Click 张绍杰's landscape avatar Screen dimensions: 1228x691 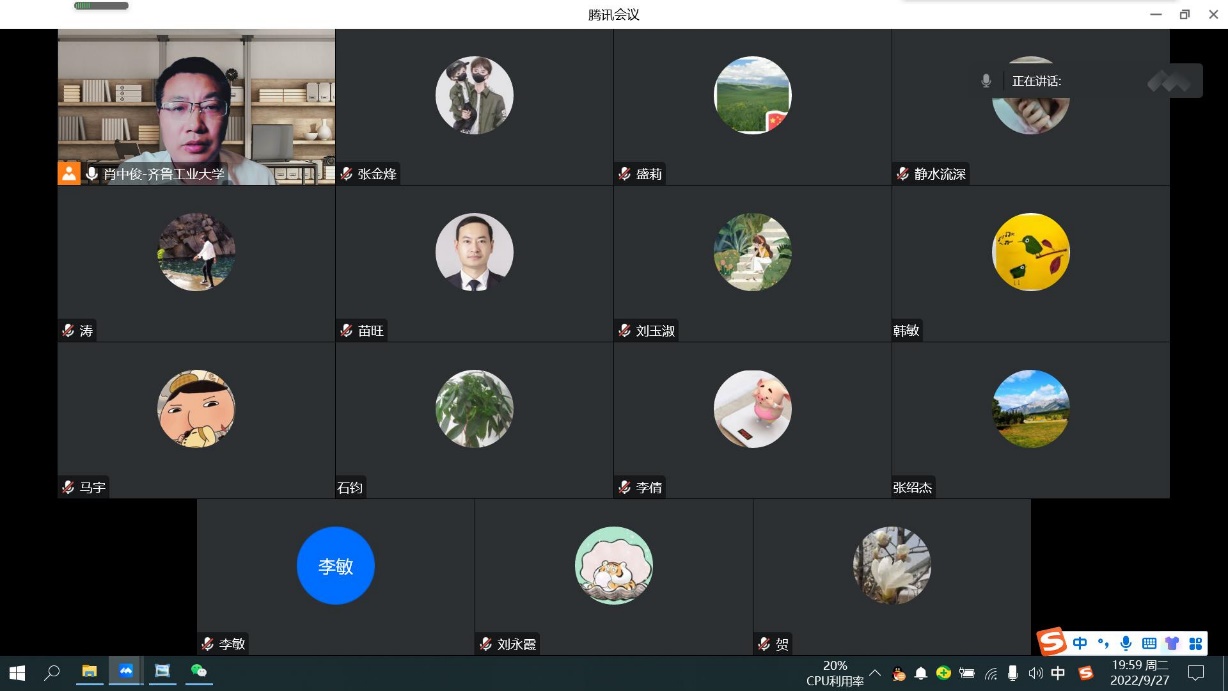pos(1031,409)
